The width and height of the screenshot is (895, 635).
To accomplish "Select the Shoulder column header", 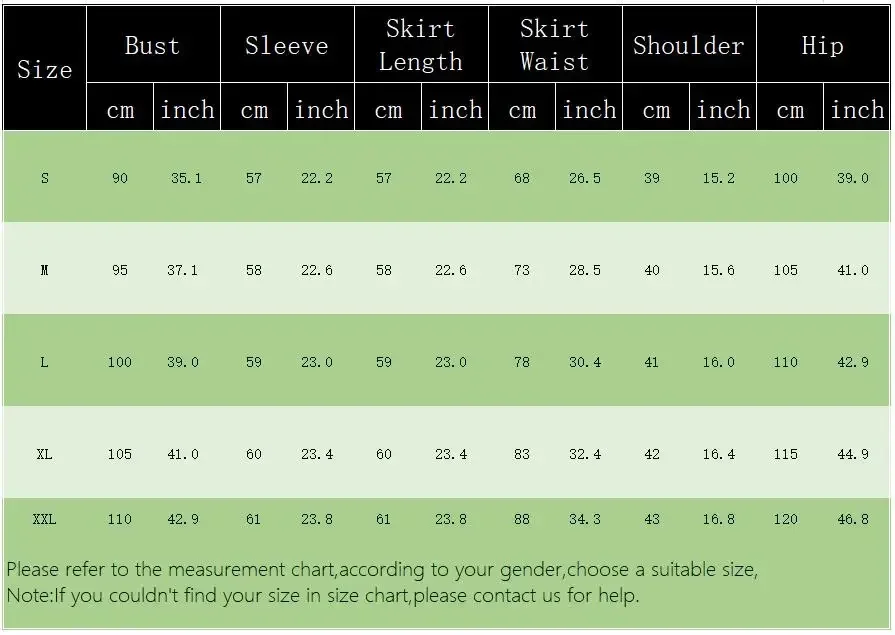I will (x=689, y=45).
